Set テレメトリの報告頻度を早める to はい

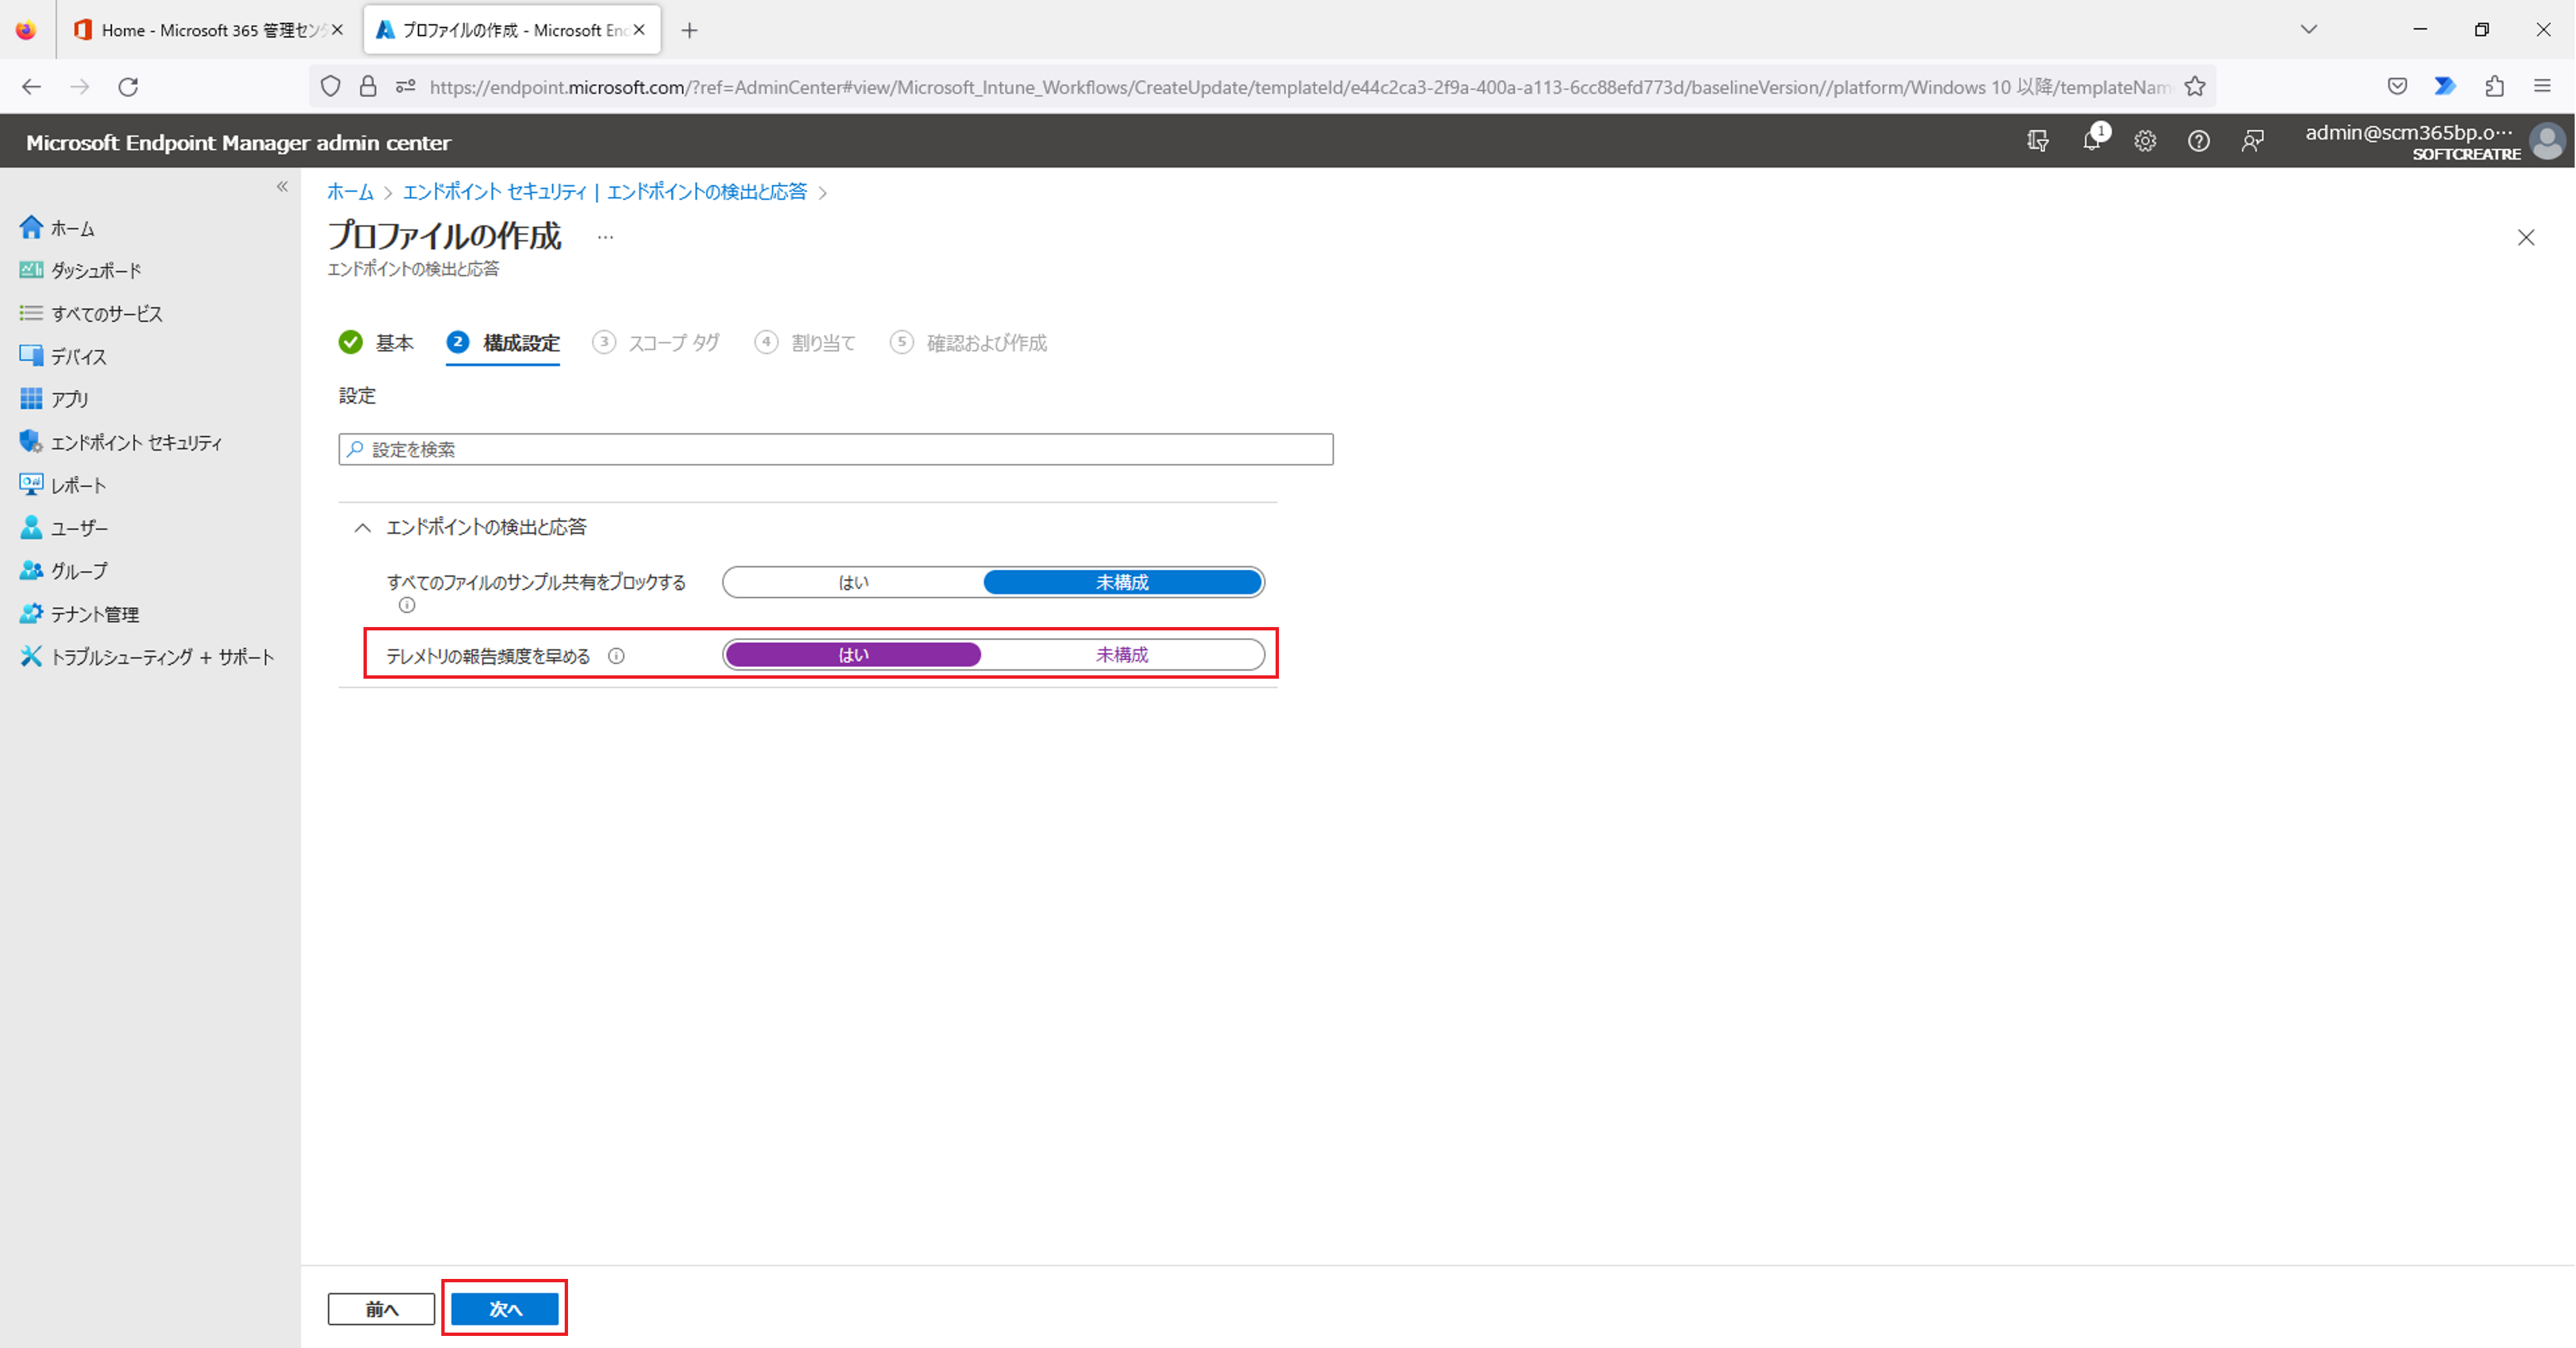853,655
